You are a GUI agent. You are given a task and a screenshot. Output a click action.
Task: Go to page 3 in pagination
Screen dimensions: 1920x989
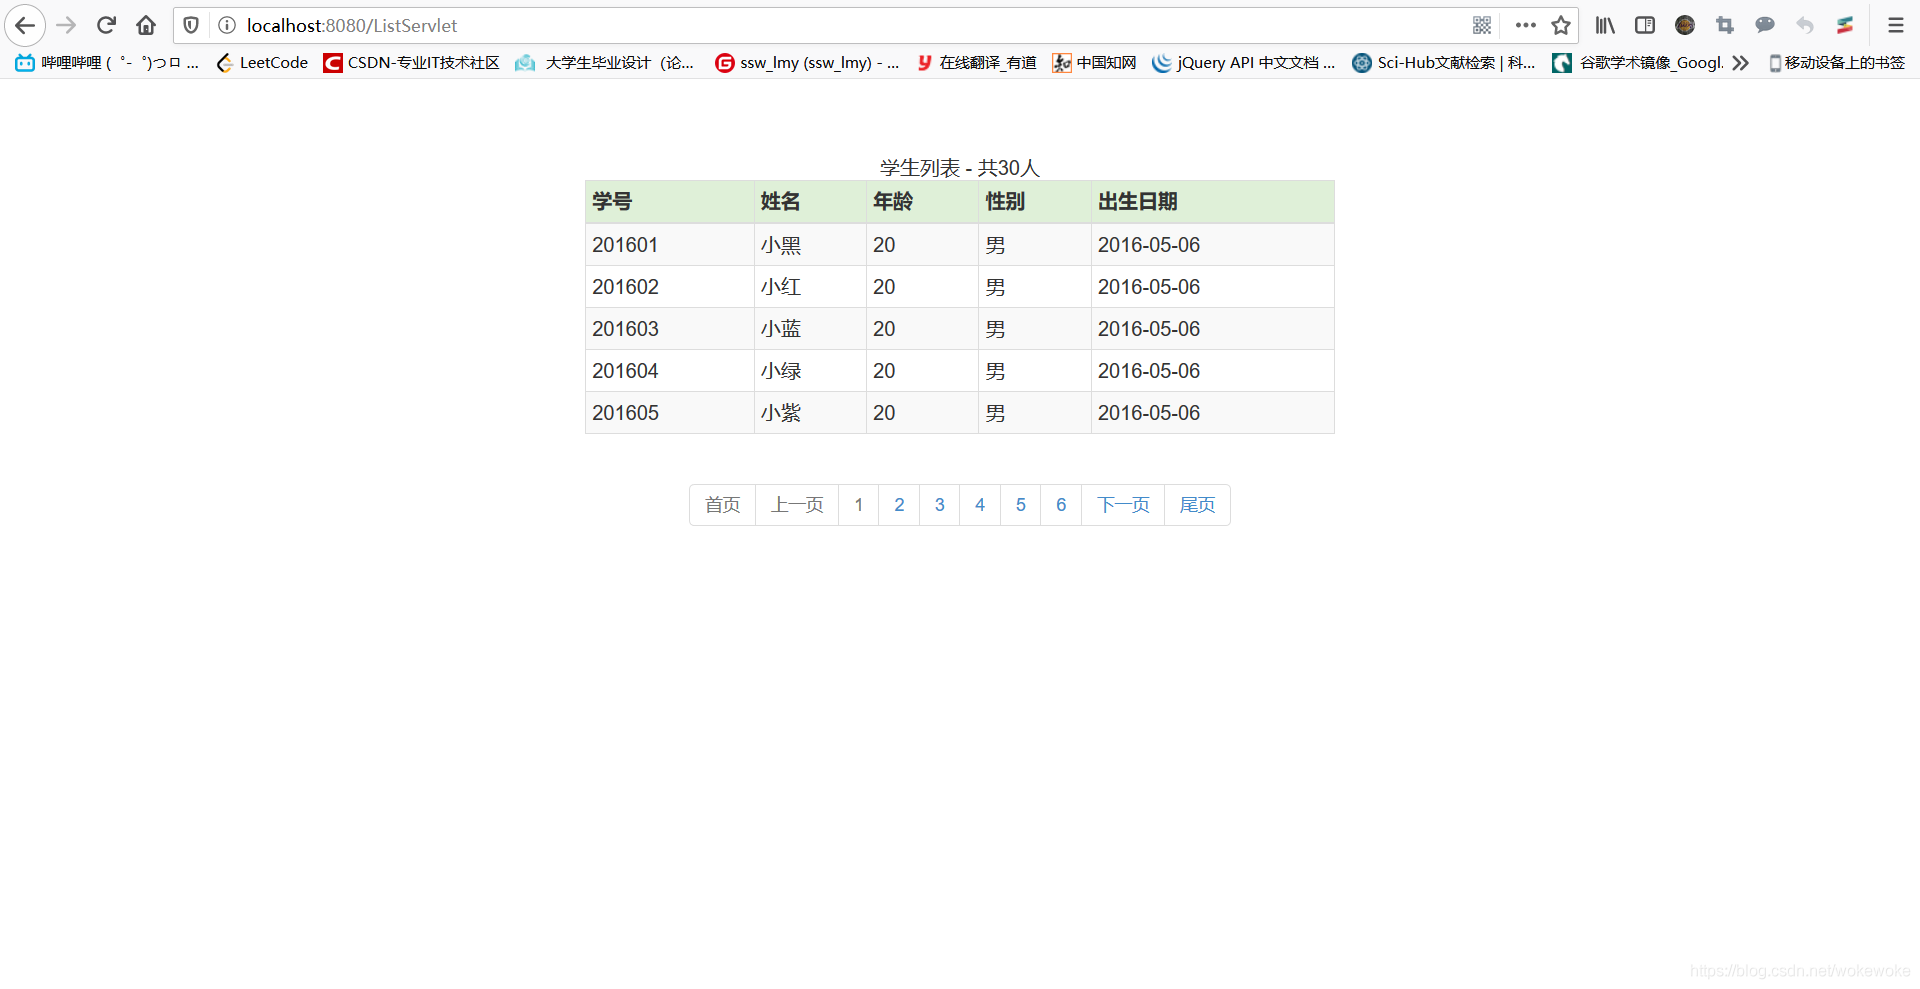[x=940, y=505]
